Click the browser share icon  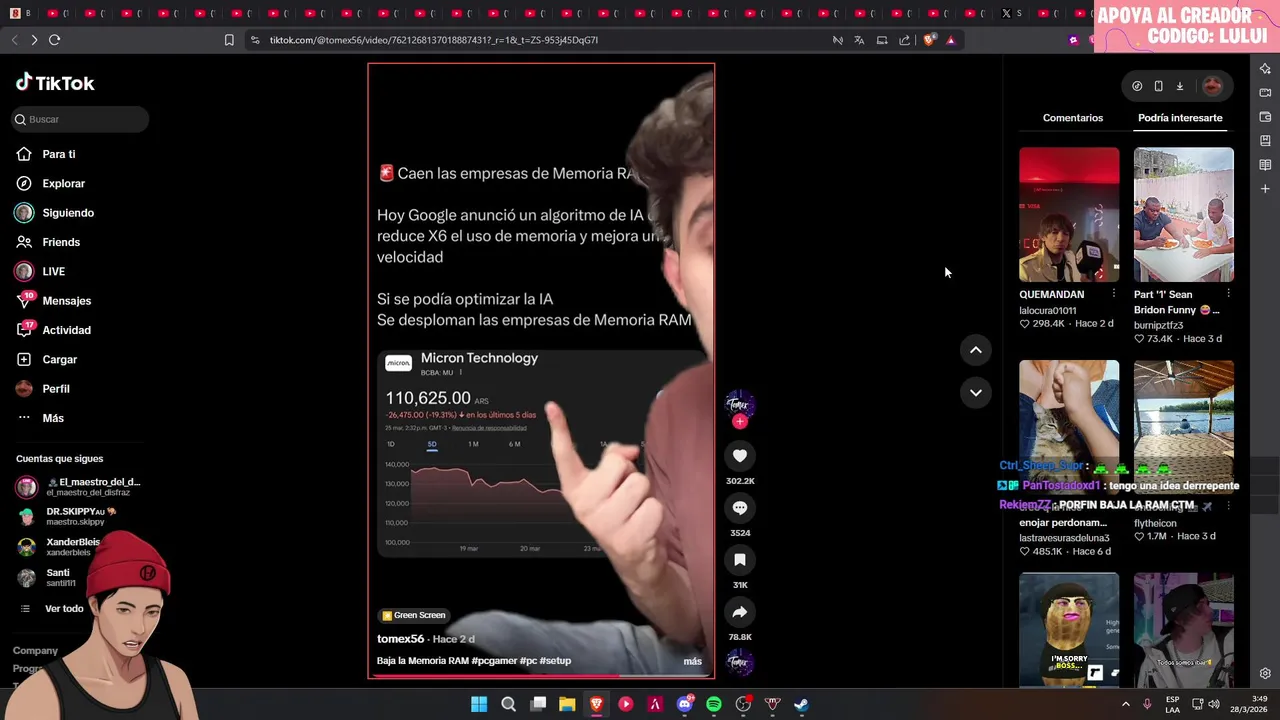point(904,40)
